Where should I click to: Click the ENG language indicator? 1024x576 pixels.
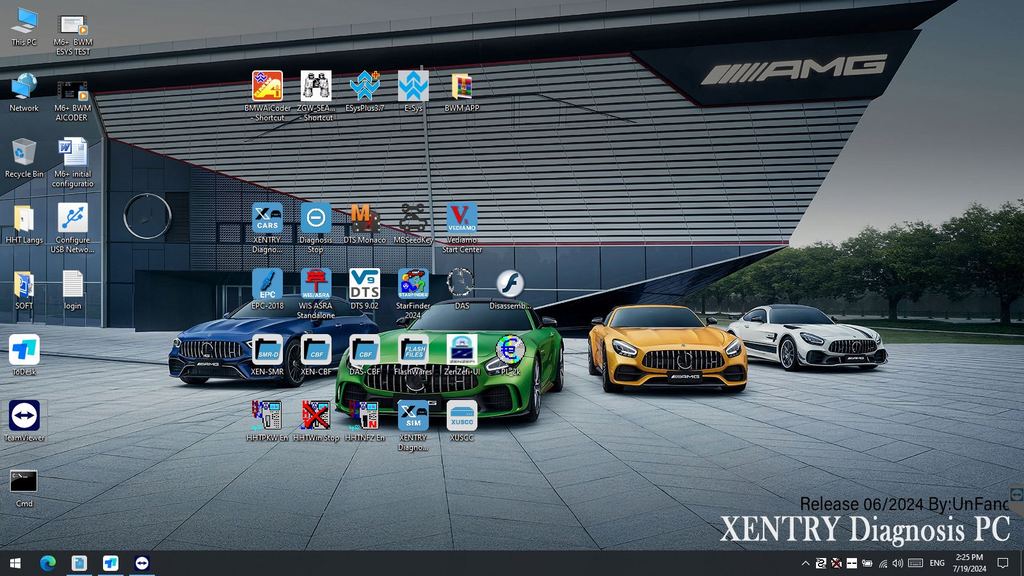[937, 564]
